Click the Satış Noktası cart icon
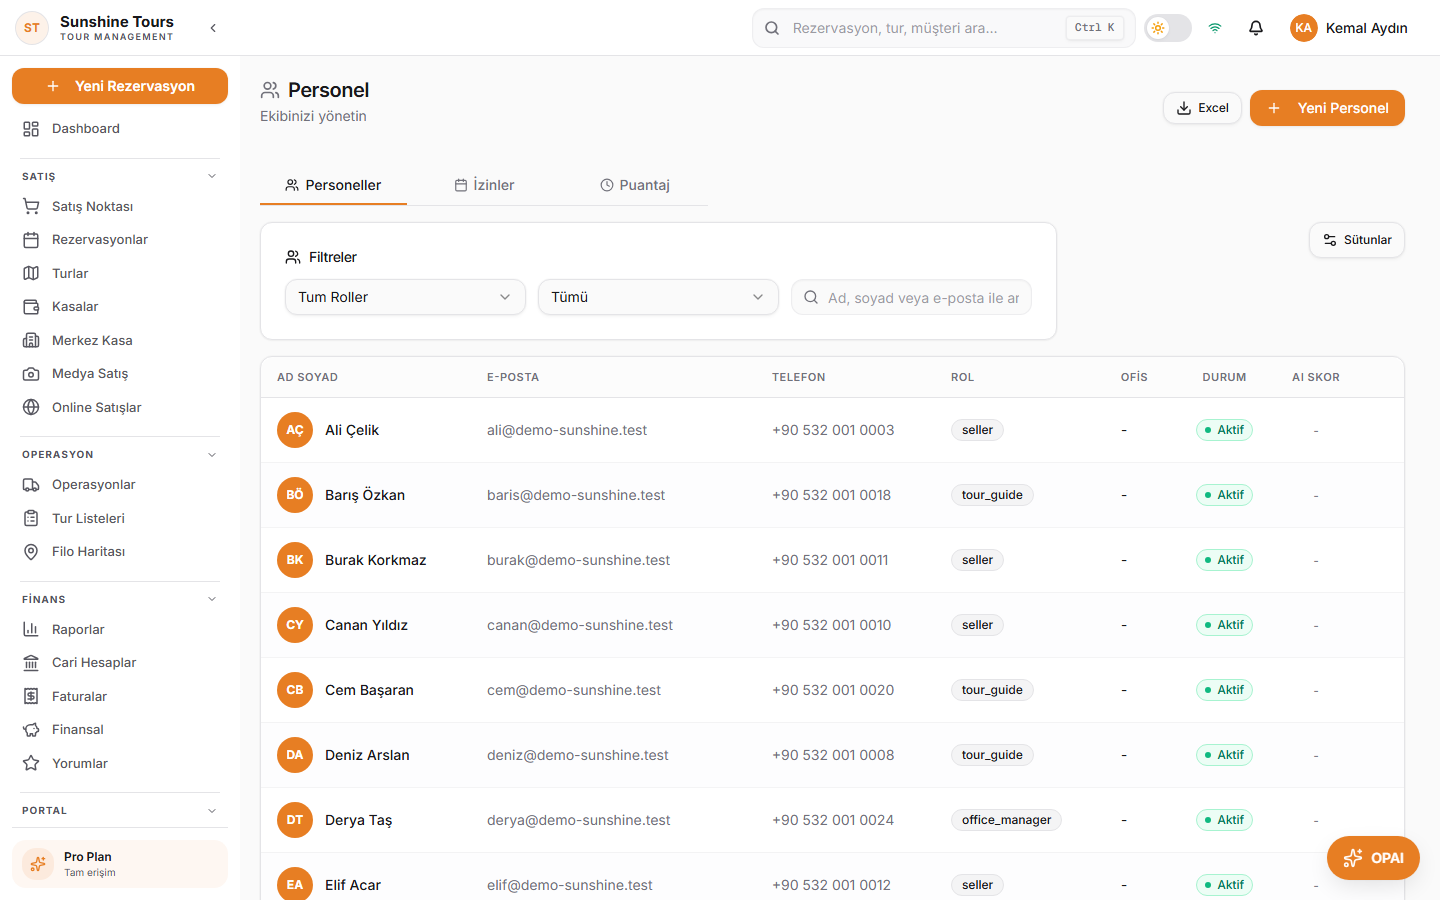 [31, 206]
